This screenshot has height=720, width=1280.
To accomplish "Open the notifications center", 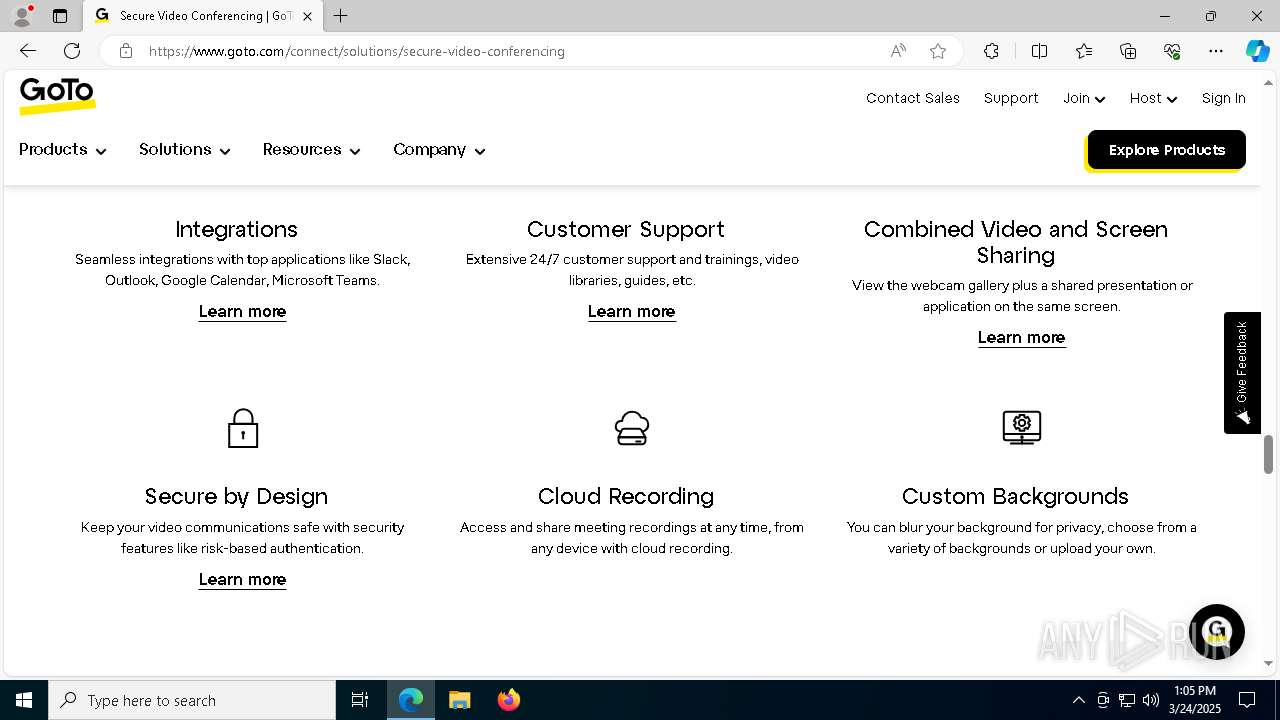I will pyautogui.click(x=1247, y=700).
